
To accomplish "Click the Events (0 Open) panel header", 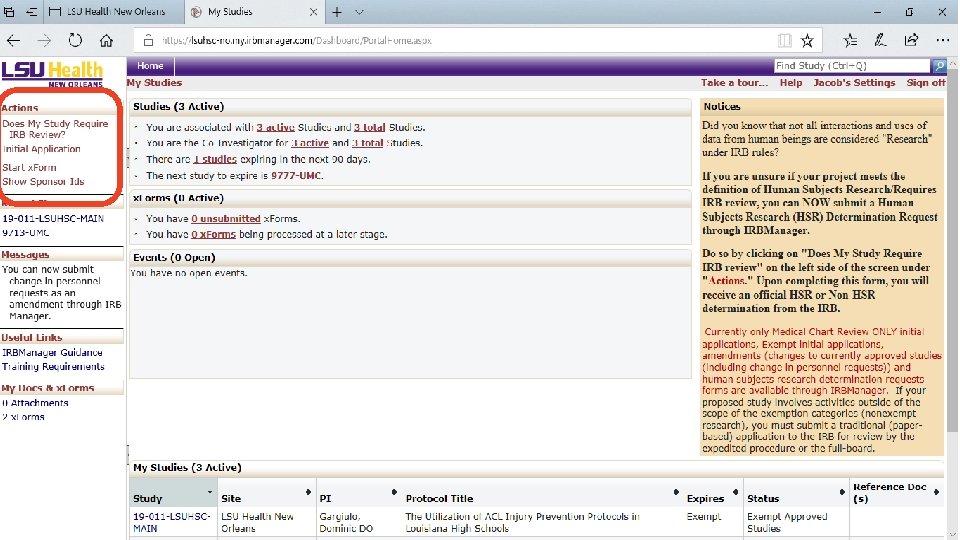I will (x=410, y=258).
